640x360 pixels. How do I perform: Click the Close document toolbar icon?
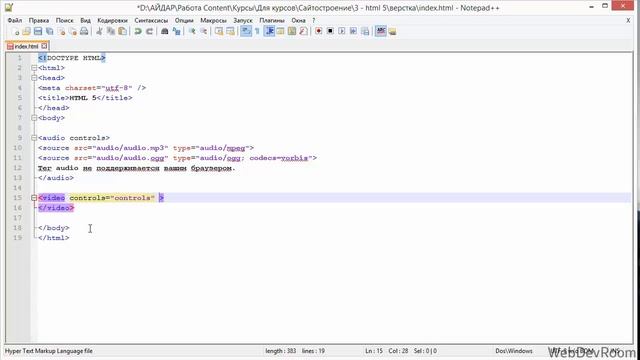(x=61, y=31)
